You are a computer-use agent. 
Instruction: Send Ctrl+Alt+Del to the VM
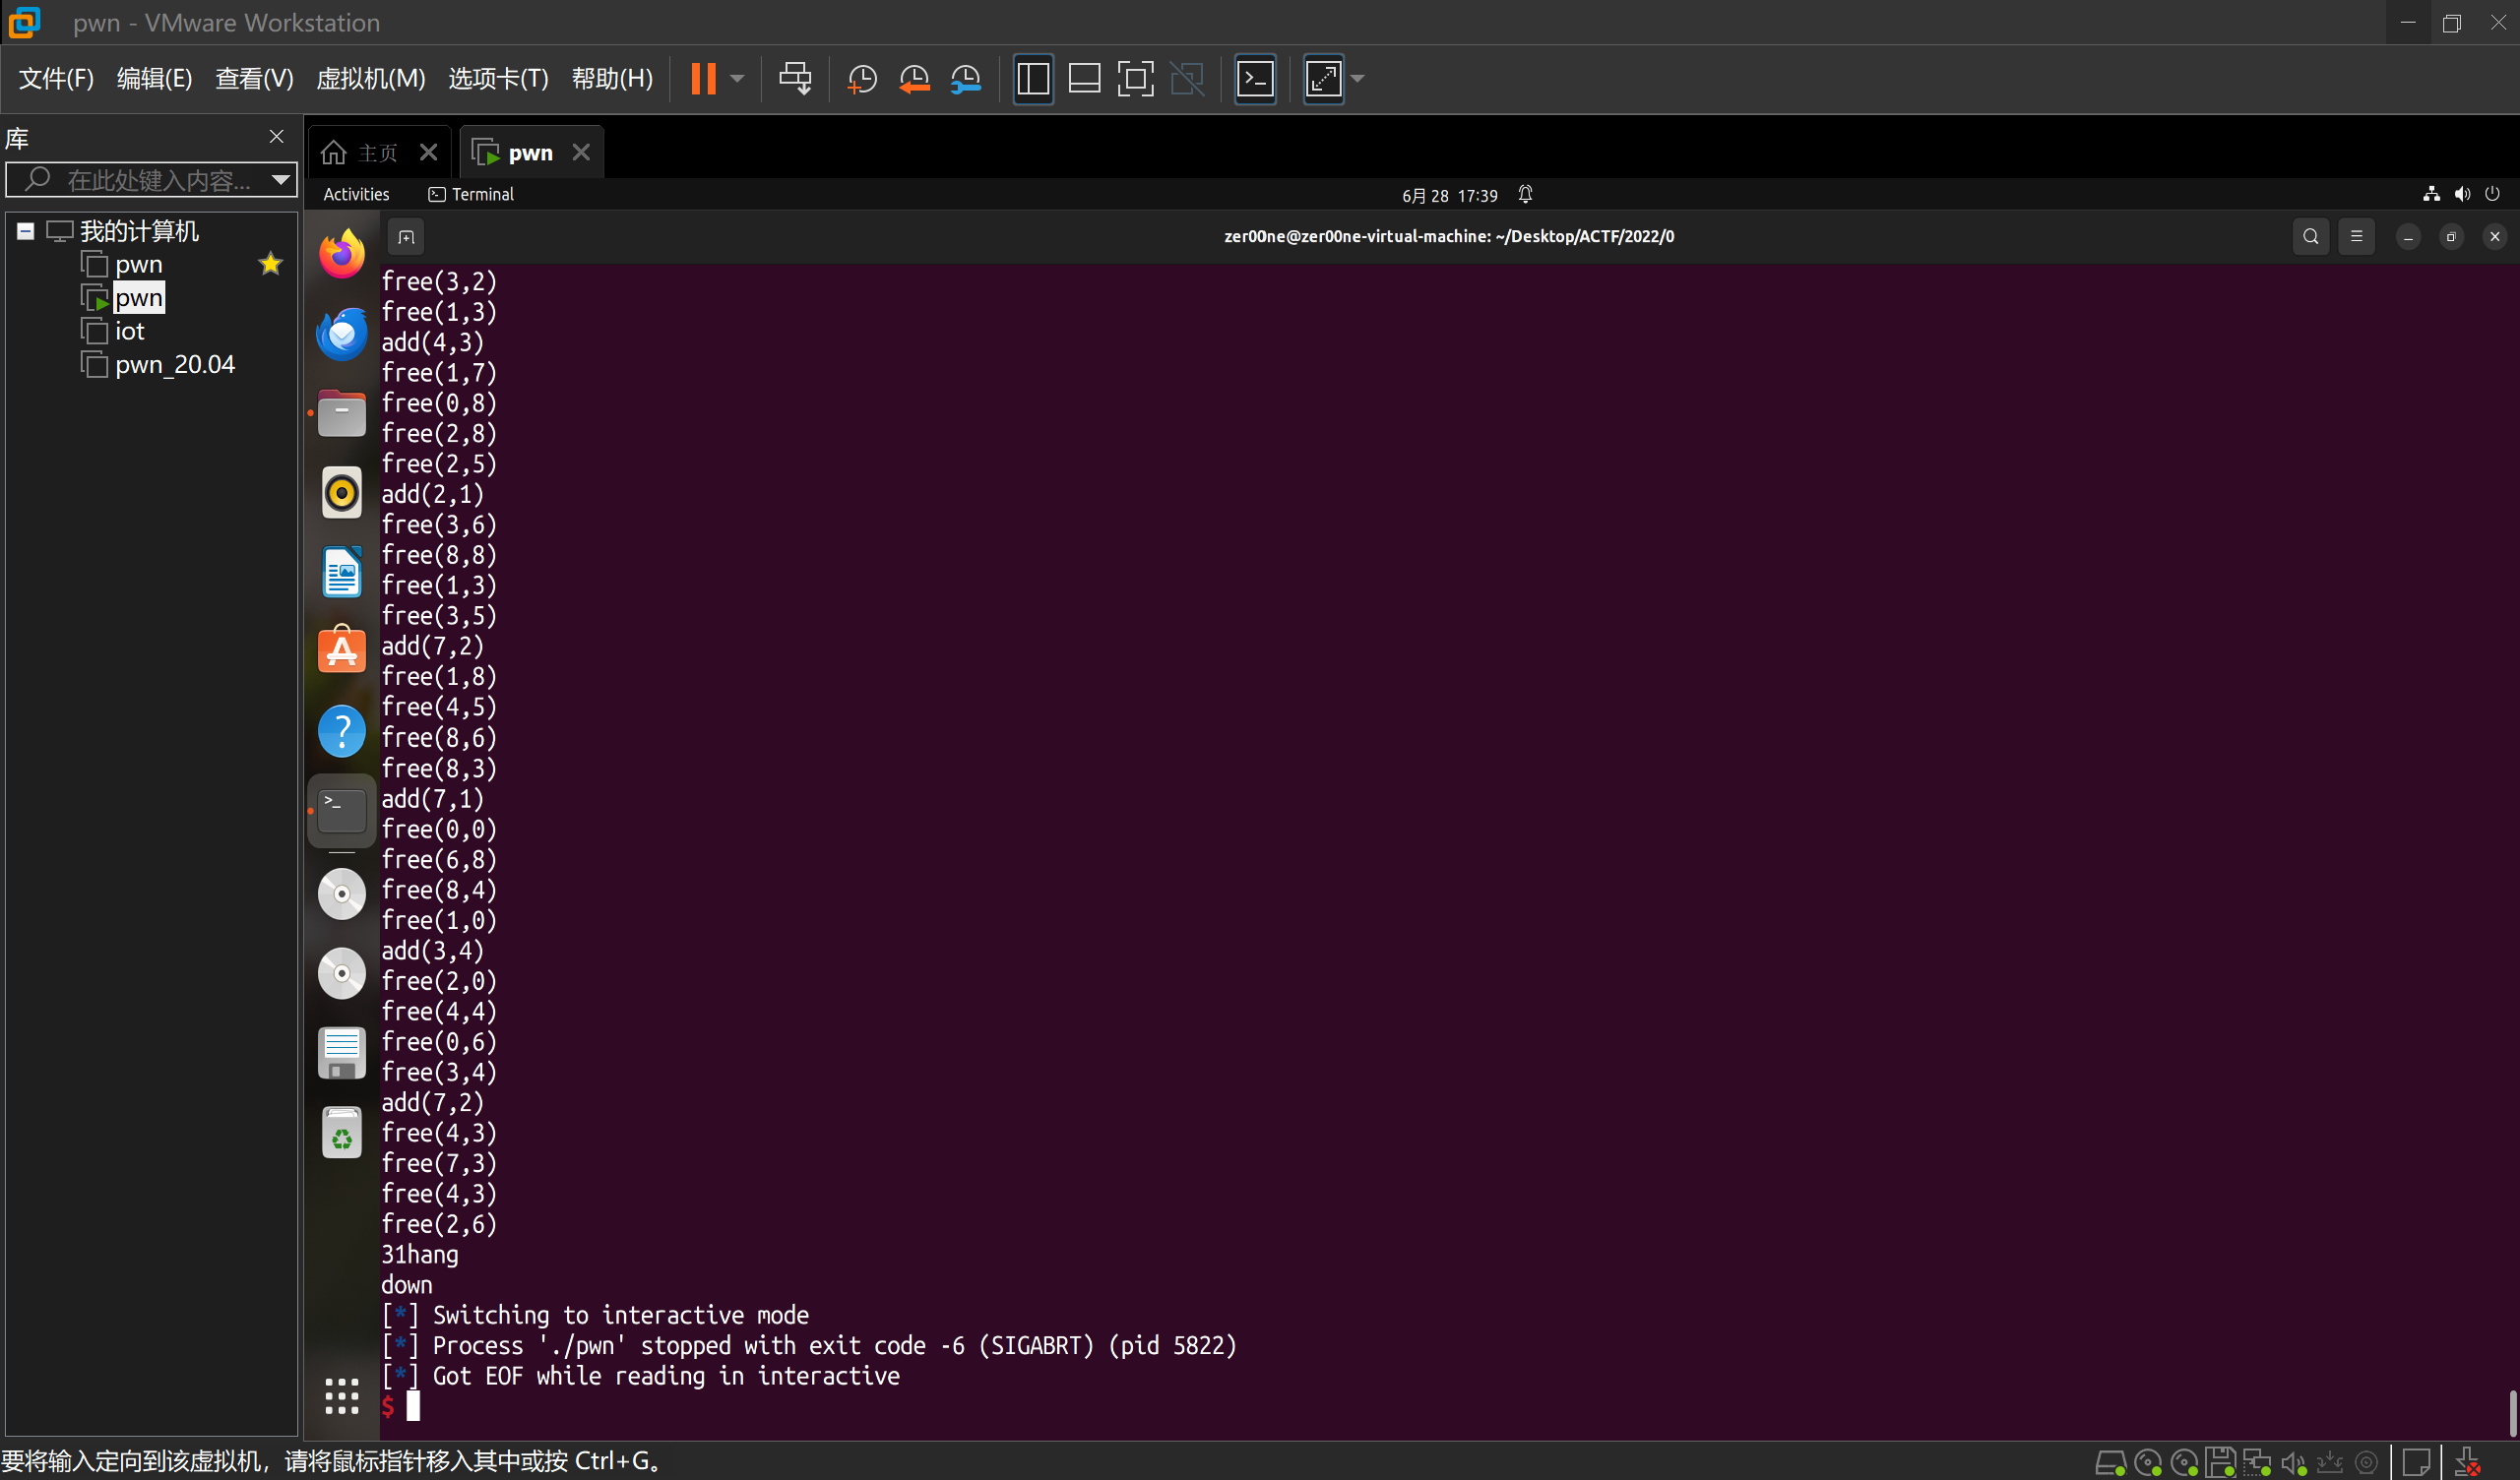795,78
